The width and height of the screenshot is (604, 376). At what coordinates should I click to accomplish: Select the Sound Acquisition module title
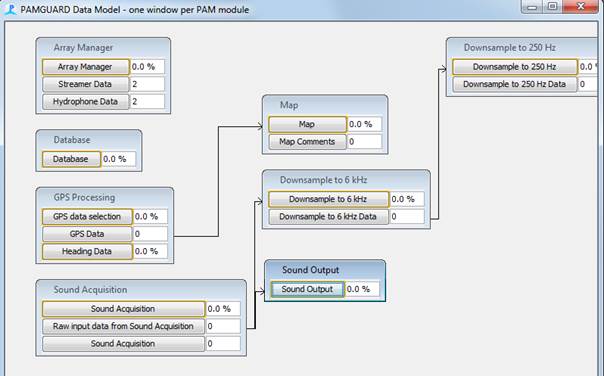coord(91,290)
